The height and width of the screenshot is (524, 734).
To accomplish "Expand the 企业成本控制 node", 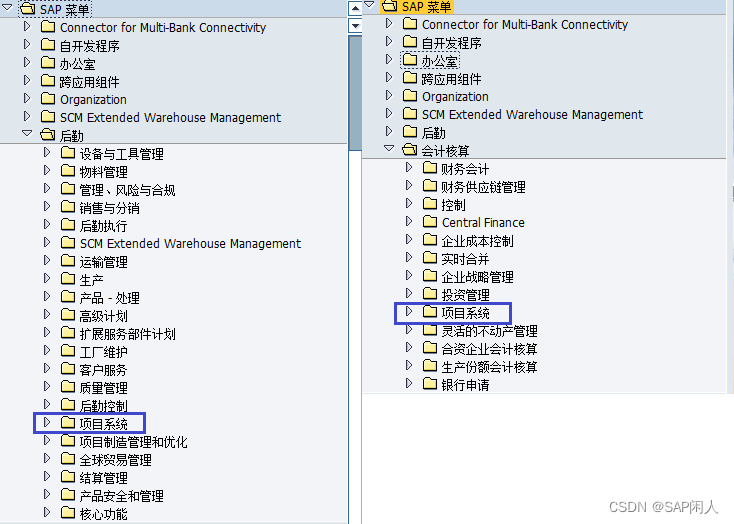I will (409, 239).
